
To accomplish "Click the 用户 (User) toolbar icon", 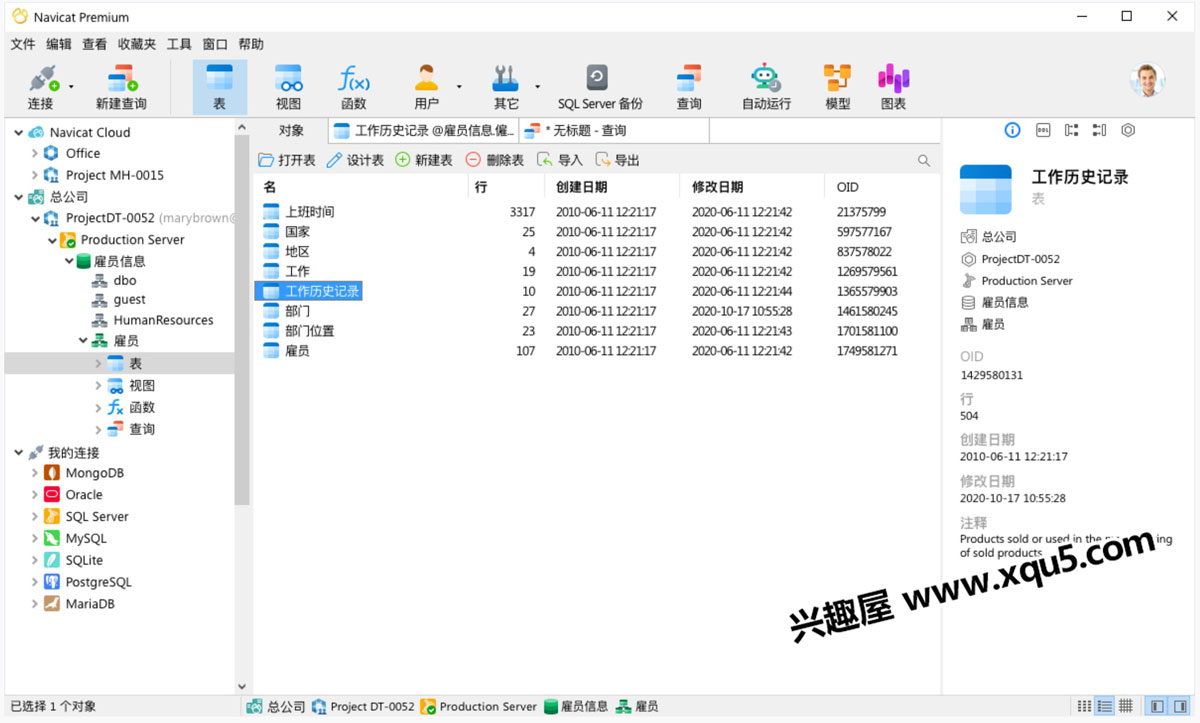I will click(x=427, y=87).
